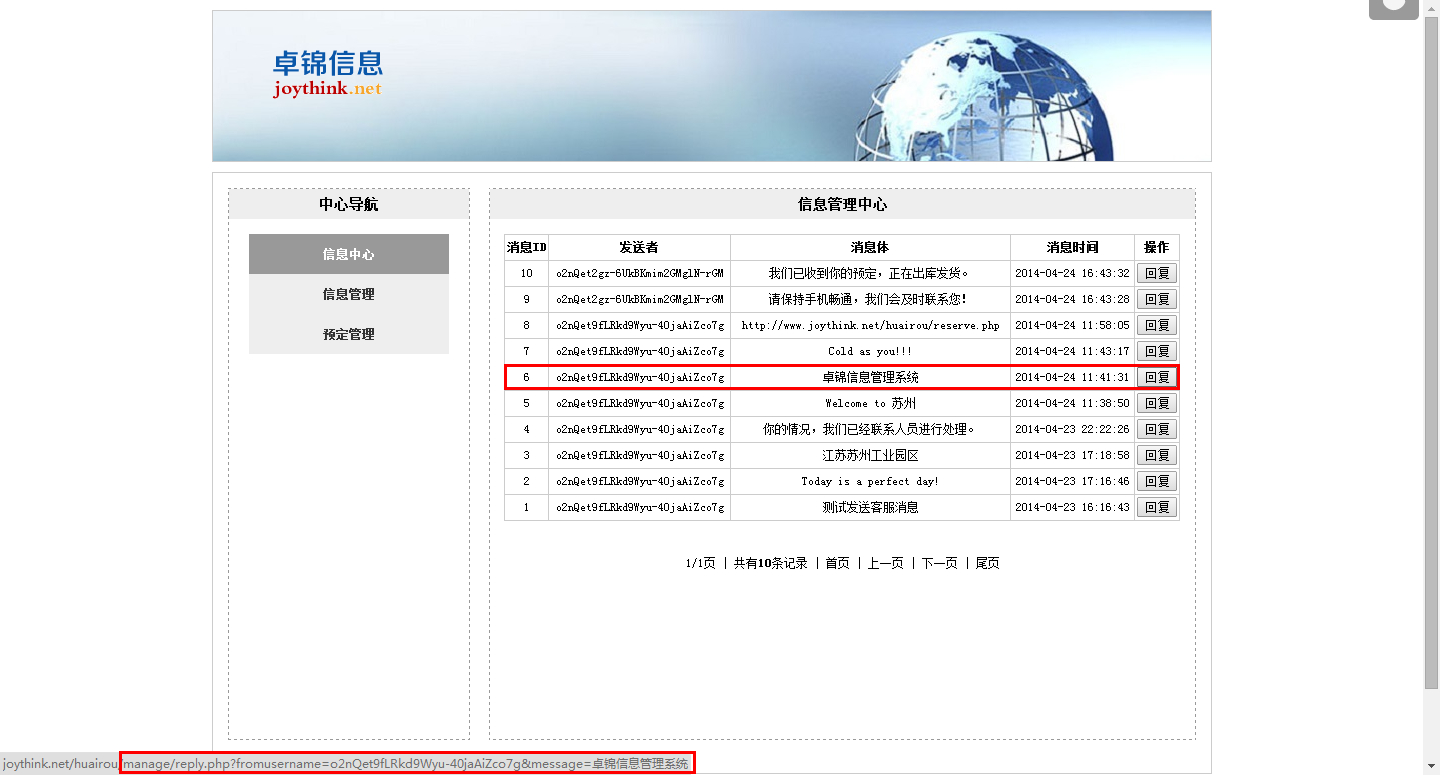
Task: Click 上一页 pagination link
Action: click(885, 563)
